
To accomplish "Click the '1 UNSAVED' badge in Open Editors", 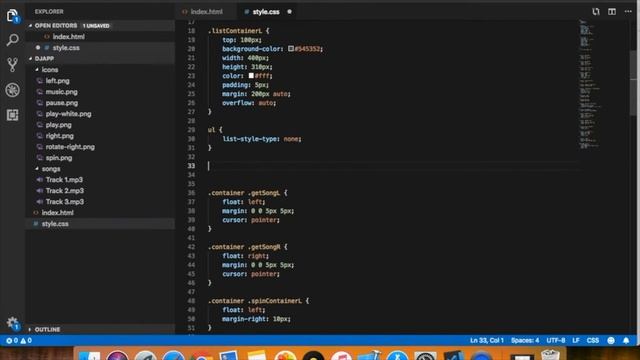I will click(96, 26).
